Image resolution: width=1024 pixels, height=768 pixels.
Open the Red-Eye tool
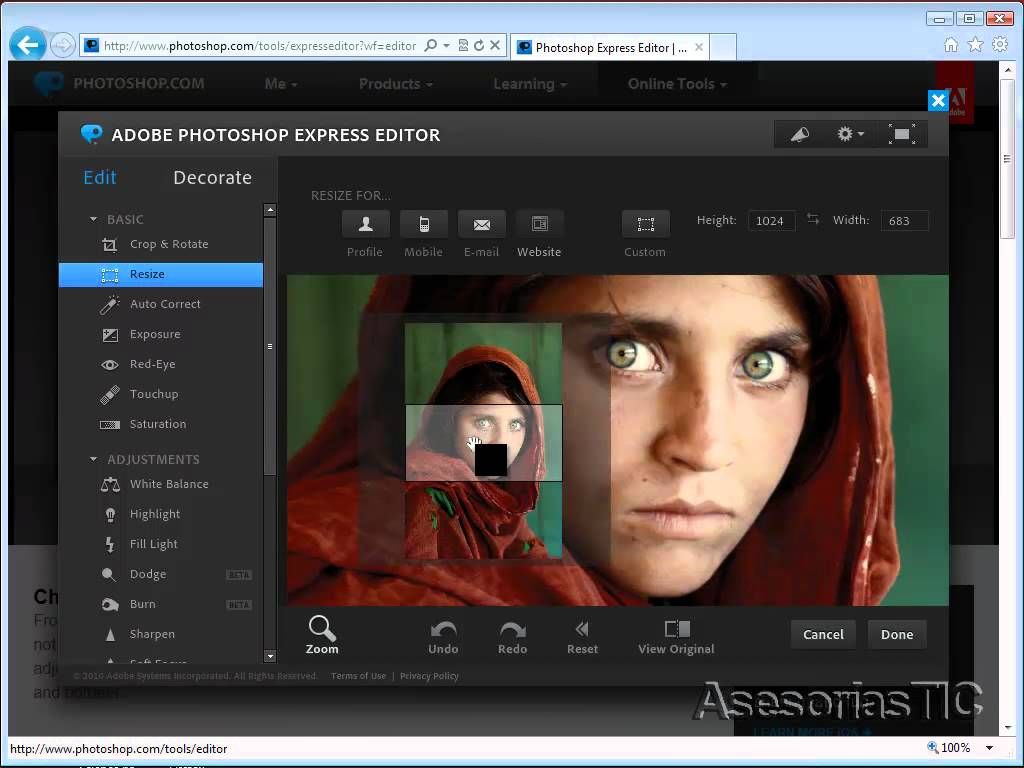pyautogui.click(x=152, y=364)
